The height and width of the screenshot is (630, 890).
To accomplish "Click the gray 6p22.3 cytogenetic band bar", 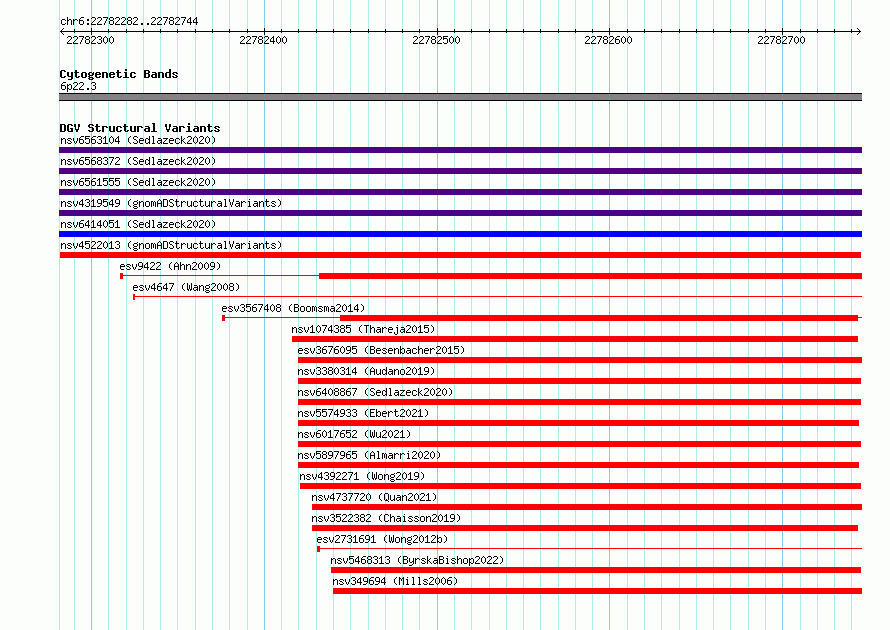I will pos(460,97).
